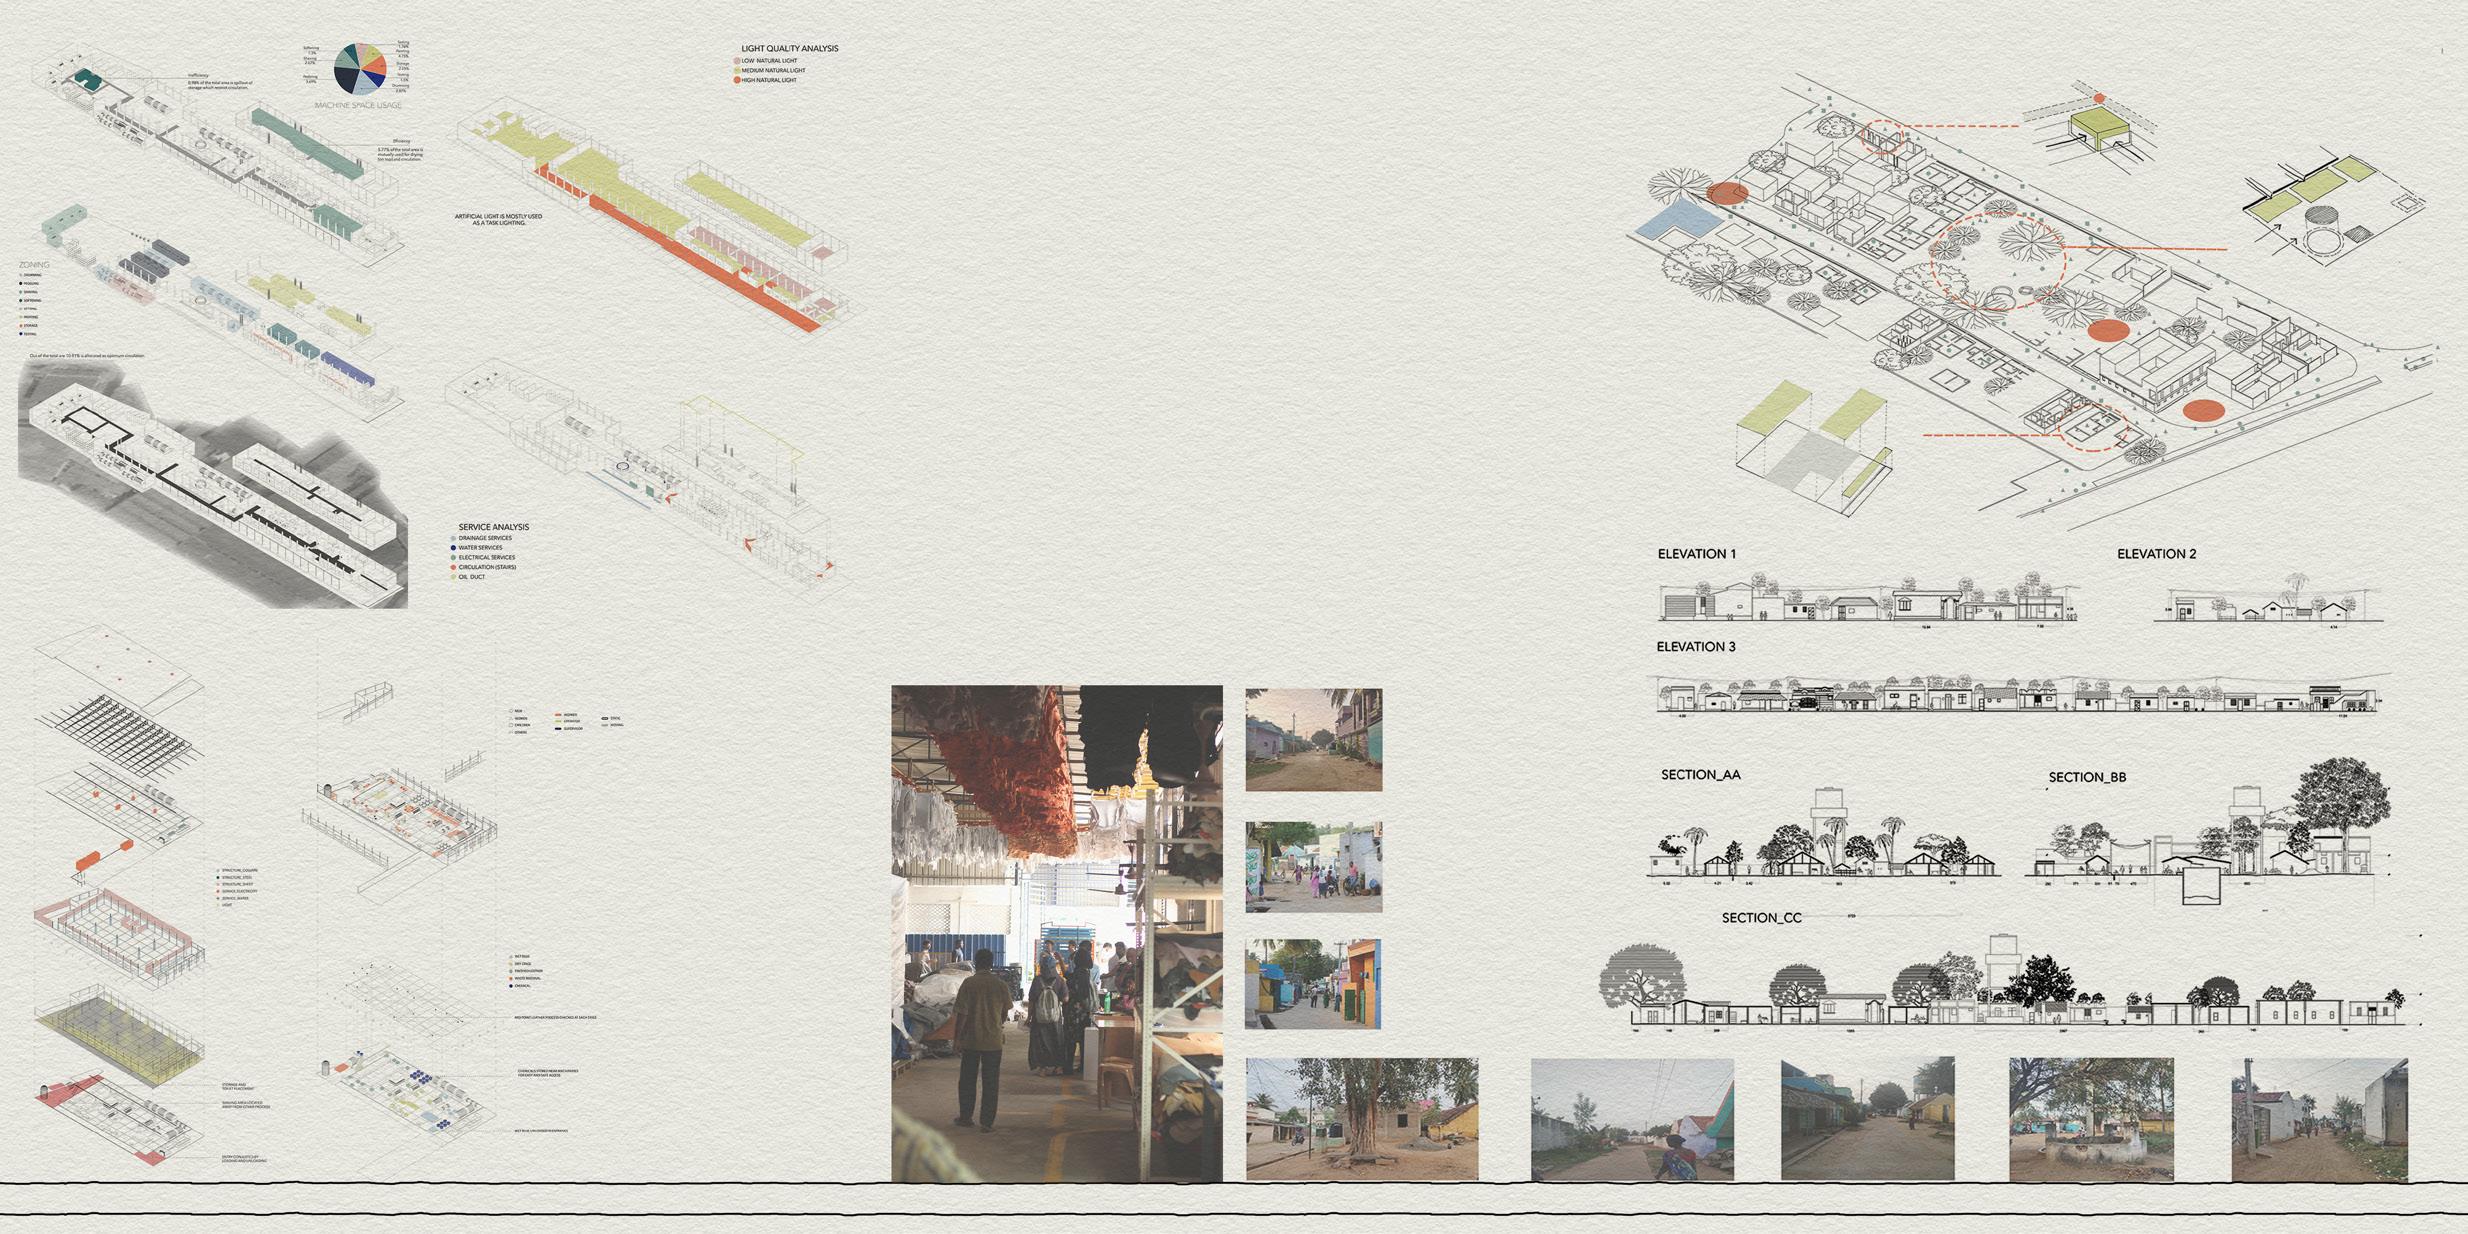Click the grayscale shaded axonometric drawing
2468x1234 pixels.
(x=212, y=485)
